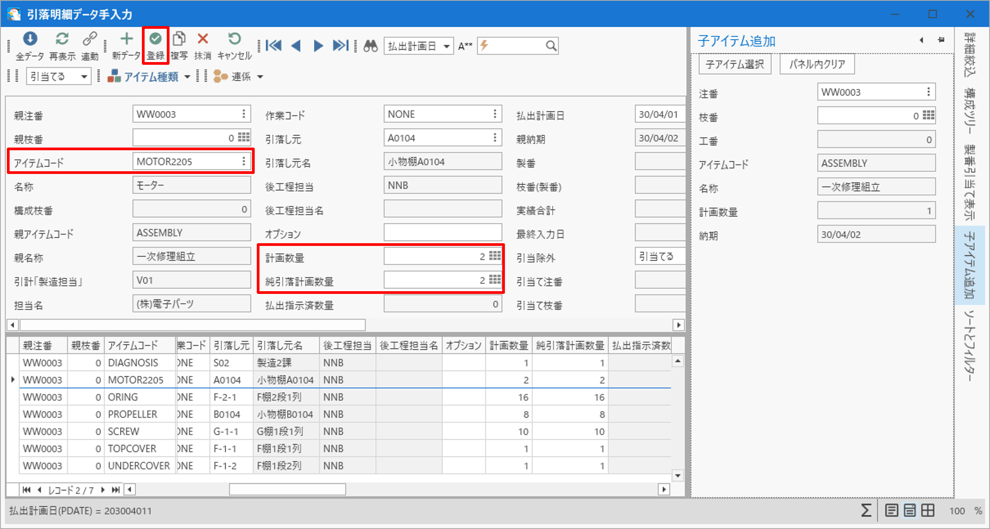The image size is (990, 529).
Task: Click the 全データ download icon
Action: (30, 40)
